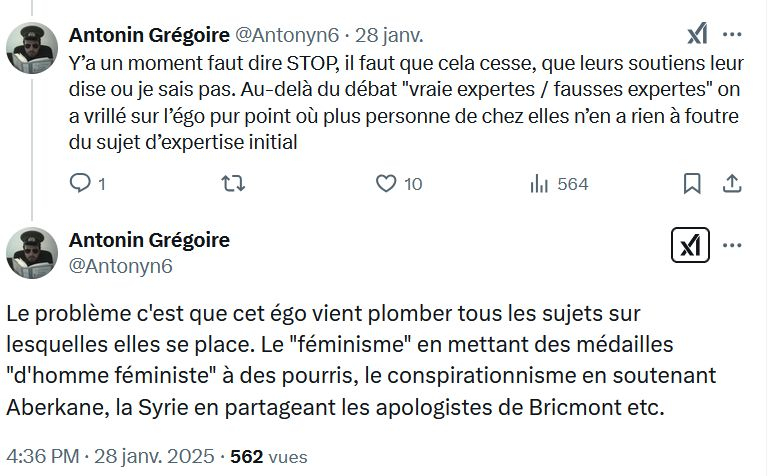The image size is (770, 476).
Task: Click Antonin Grégoire name on second tweet
Action: 149,240
